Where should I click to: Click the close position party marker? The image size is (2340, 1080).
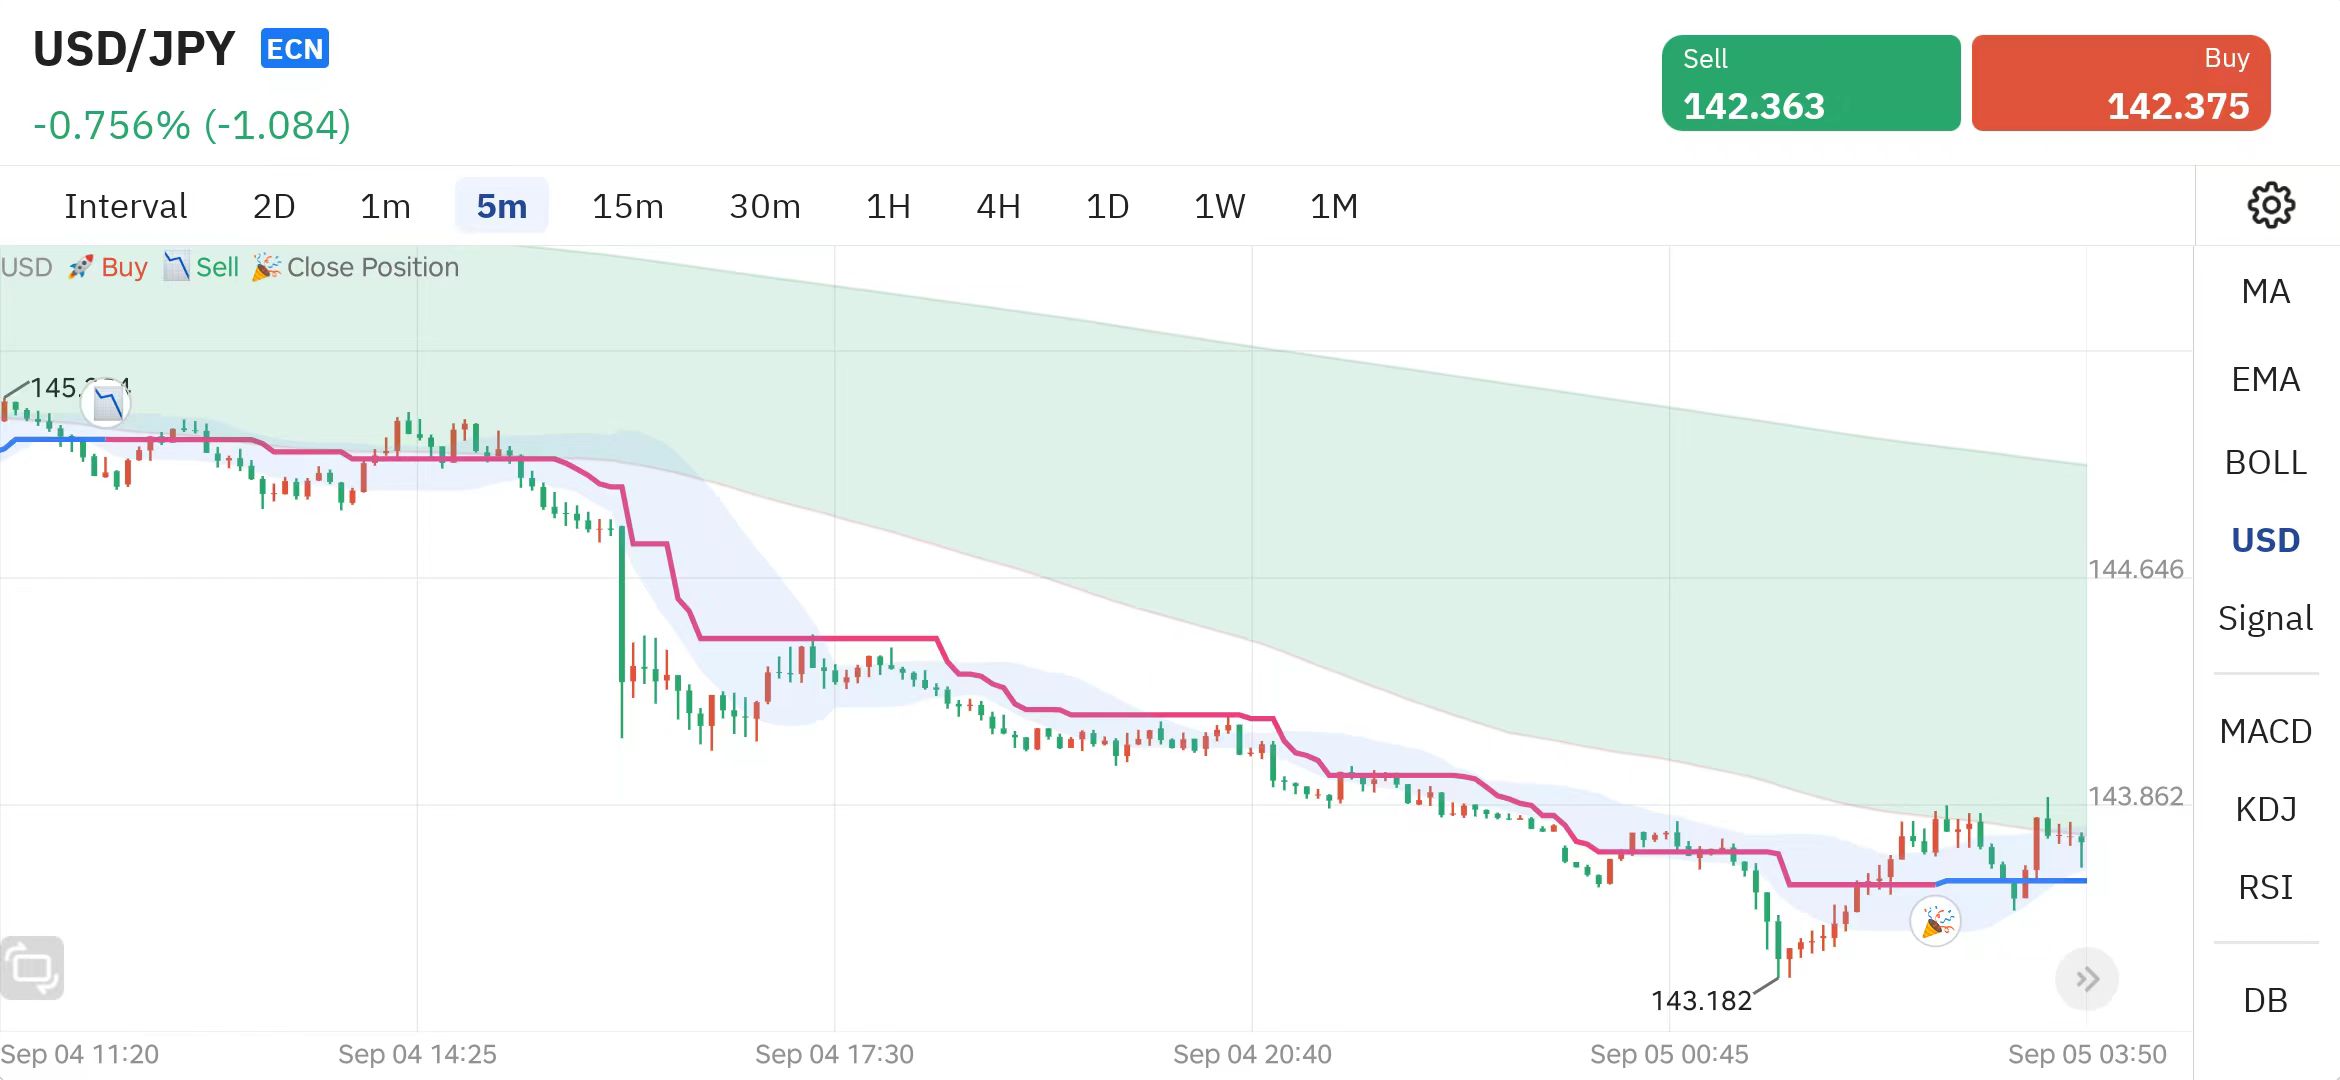1935,921
